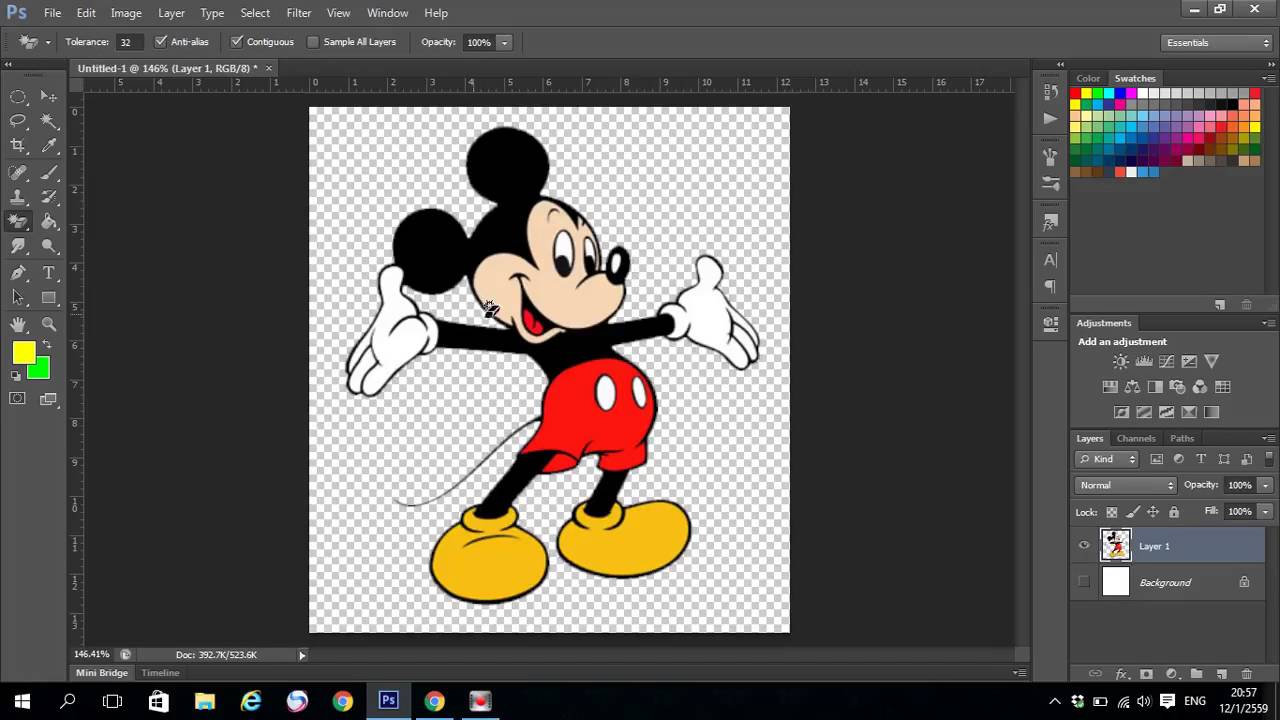This screenshot has height=720, width=1280.
Task: Toggle lock transparent pixels
Action: point(1111,512)
